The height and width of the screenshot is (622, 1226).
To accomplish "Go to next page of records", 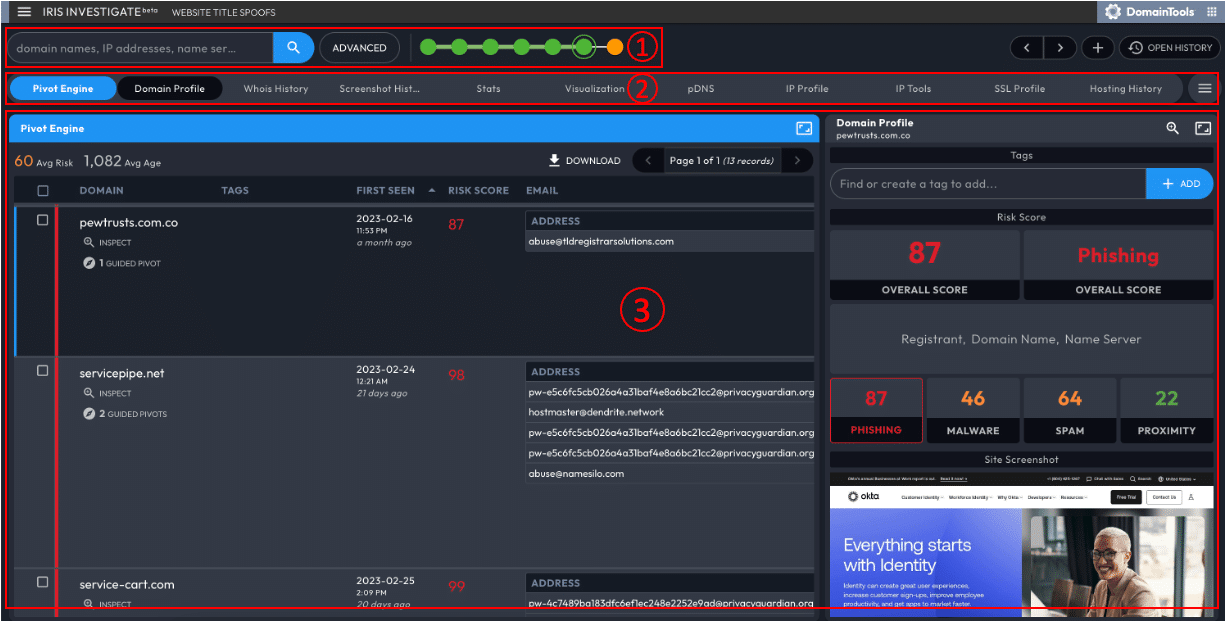I will coord(797,160).
